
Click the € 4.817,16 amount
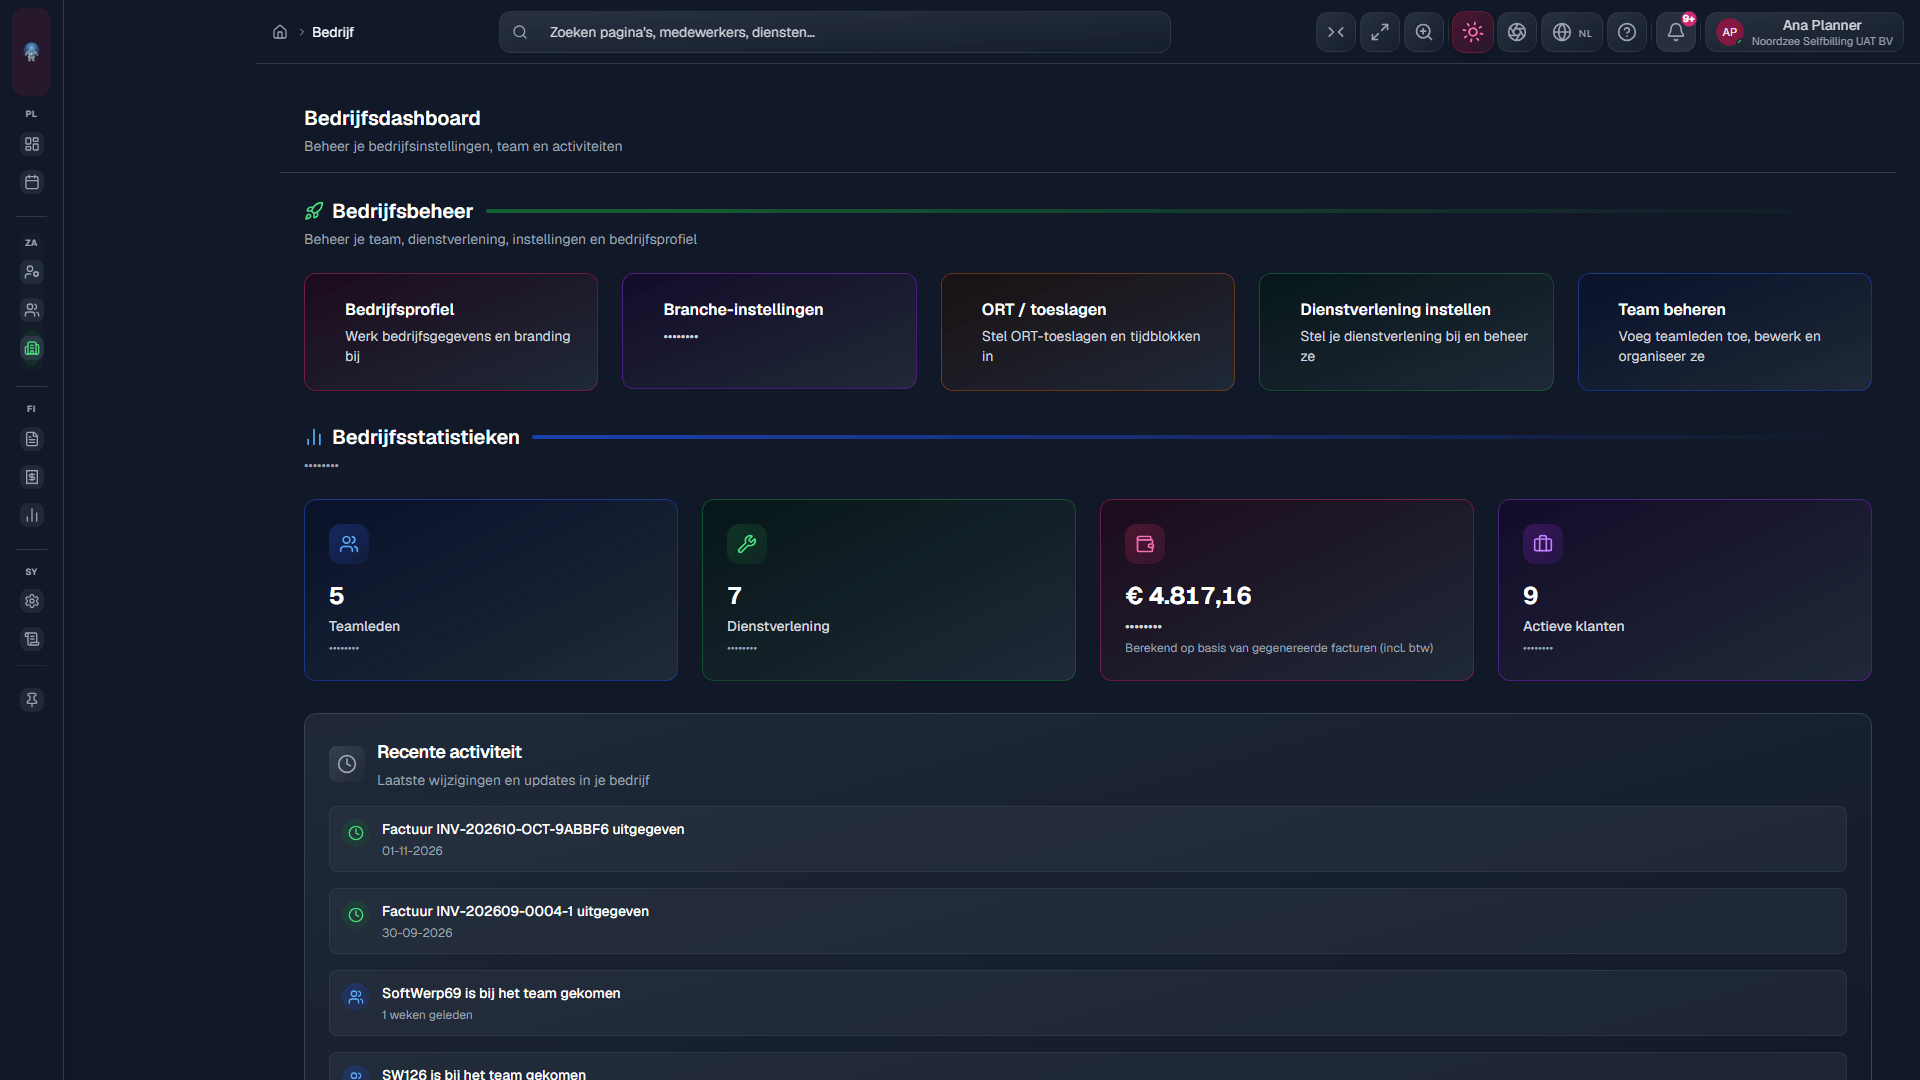click(x=1188, y=596)
